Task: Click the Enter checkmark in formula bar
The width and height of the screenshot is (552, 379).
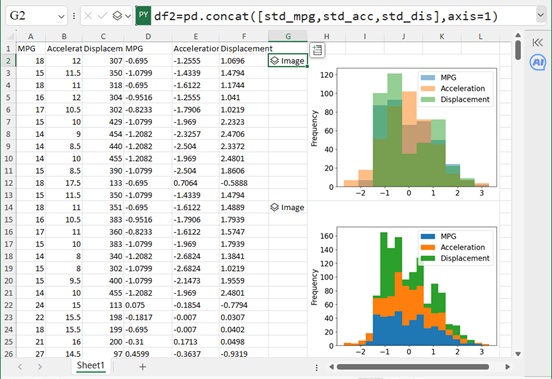Action: click(x=102, y=16)
